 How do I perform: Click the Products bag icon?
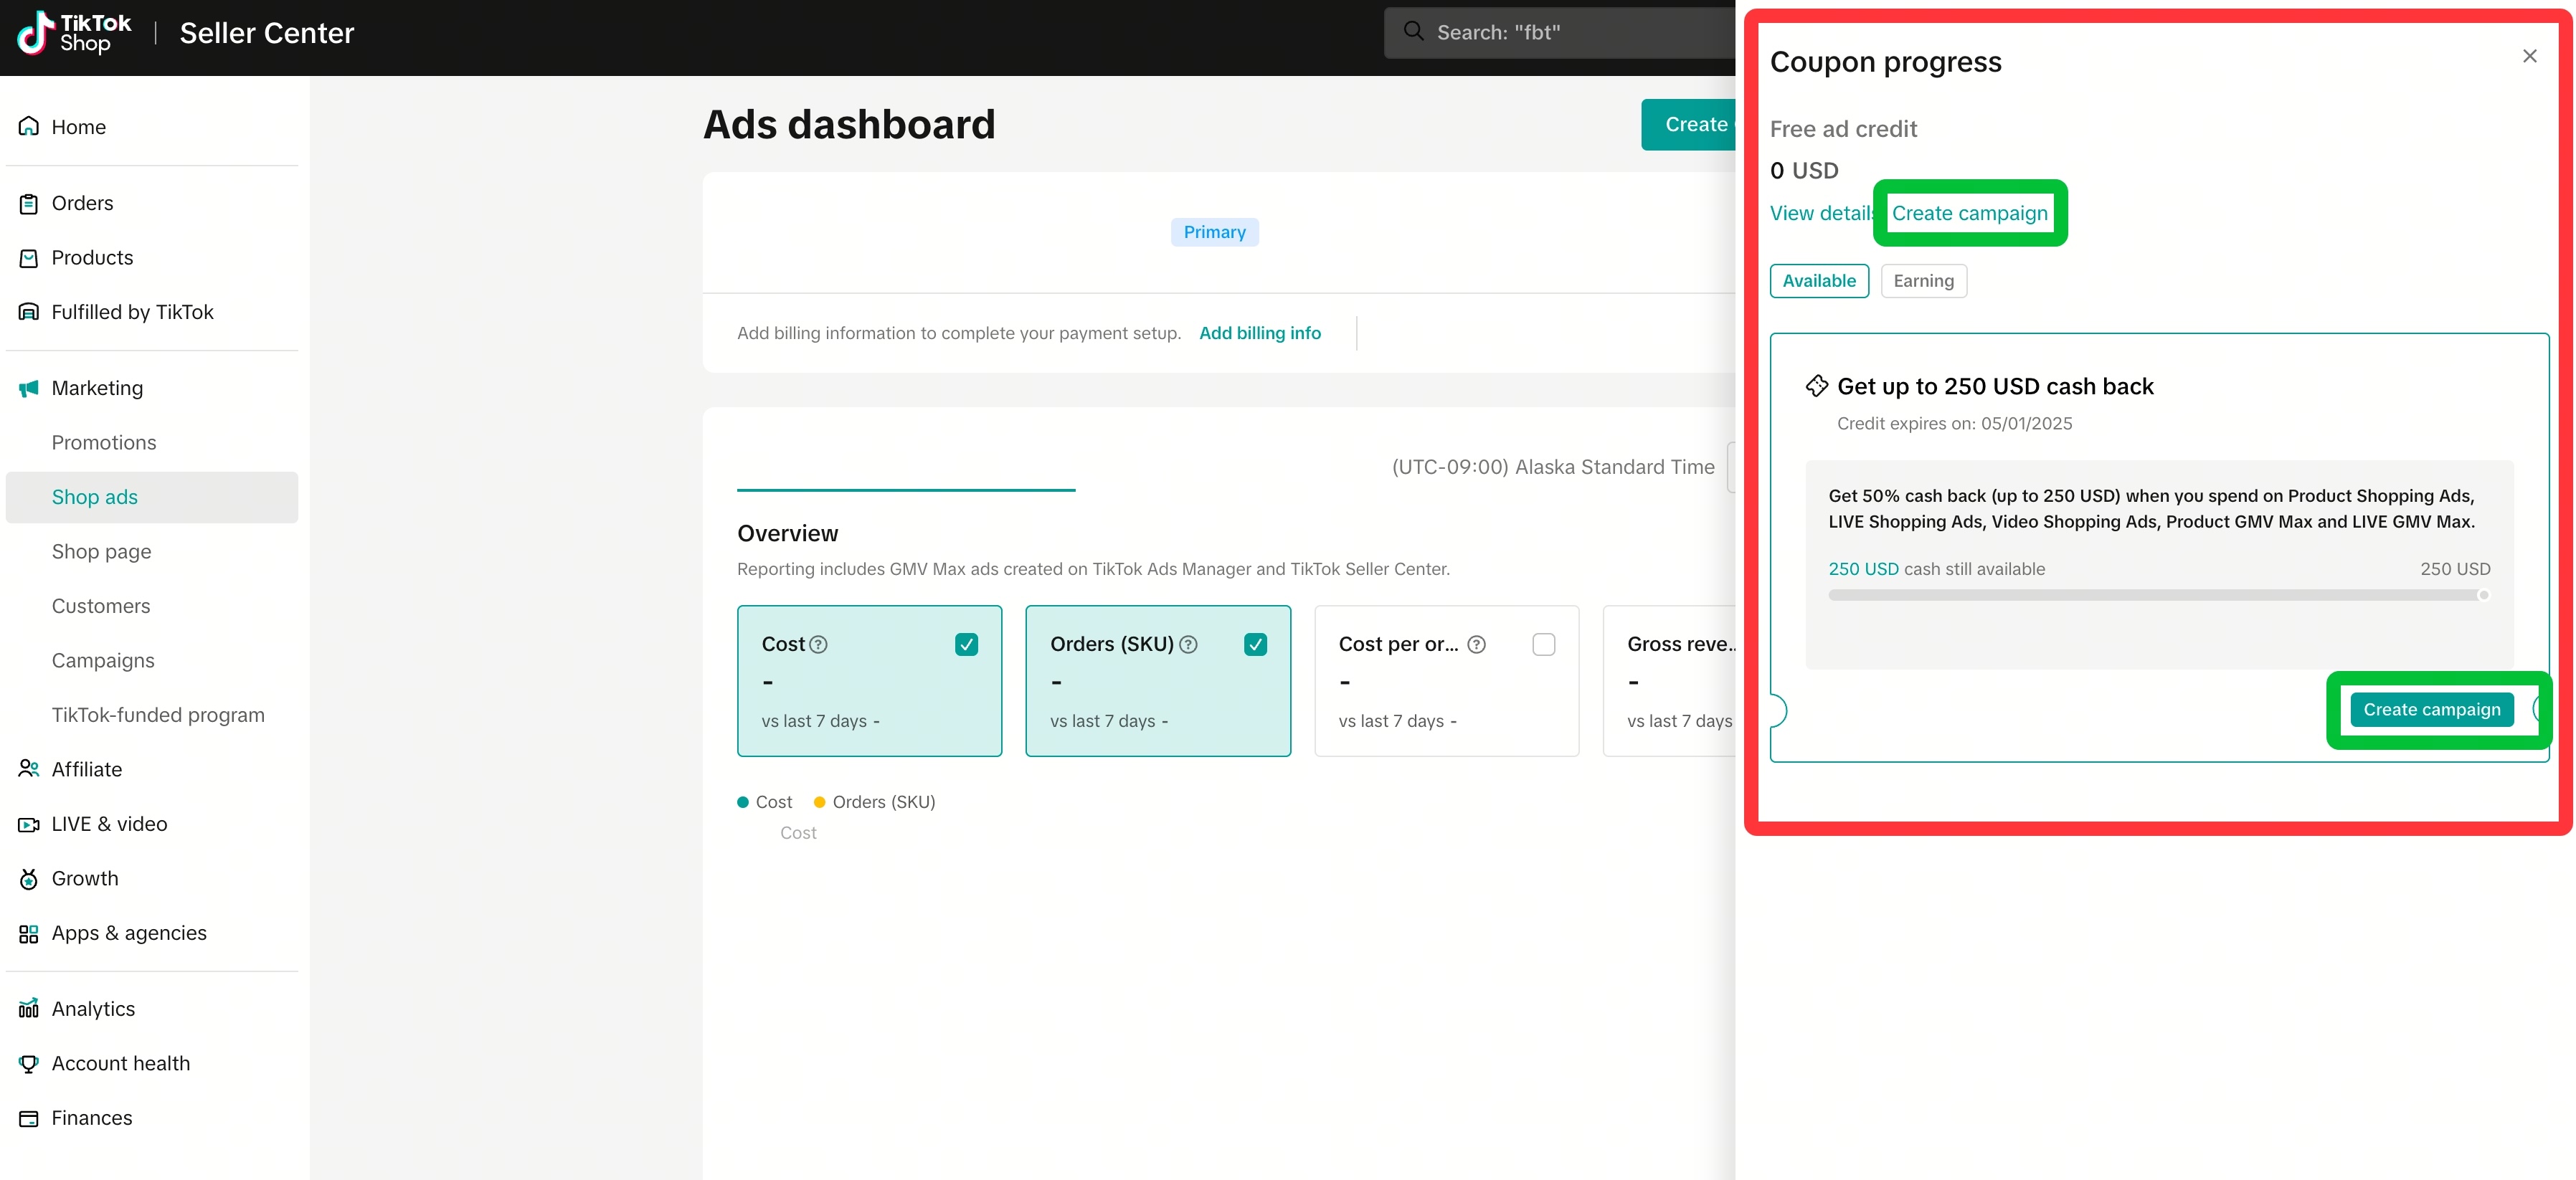pos(29,258)
